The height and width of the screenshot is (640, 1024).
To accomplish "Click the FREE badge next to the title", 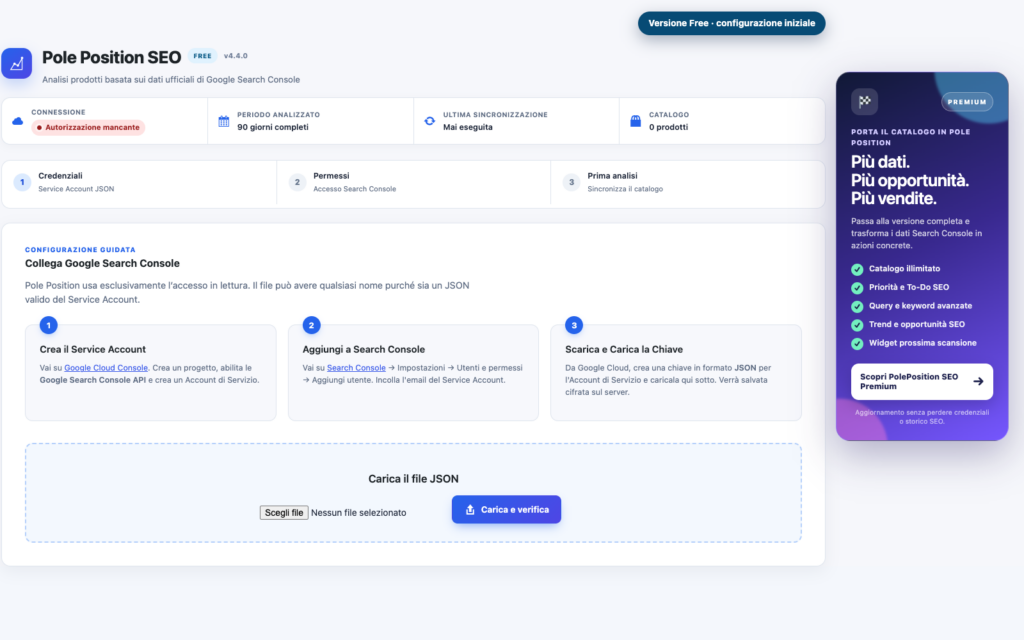I will (202, 56).
